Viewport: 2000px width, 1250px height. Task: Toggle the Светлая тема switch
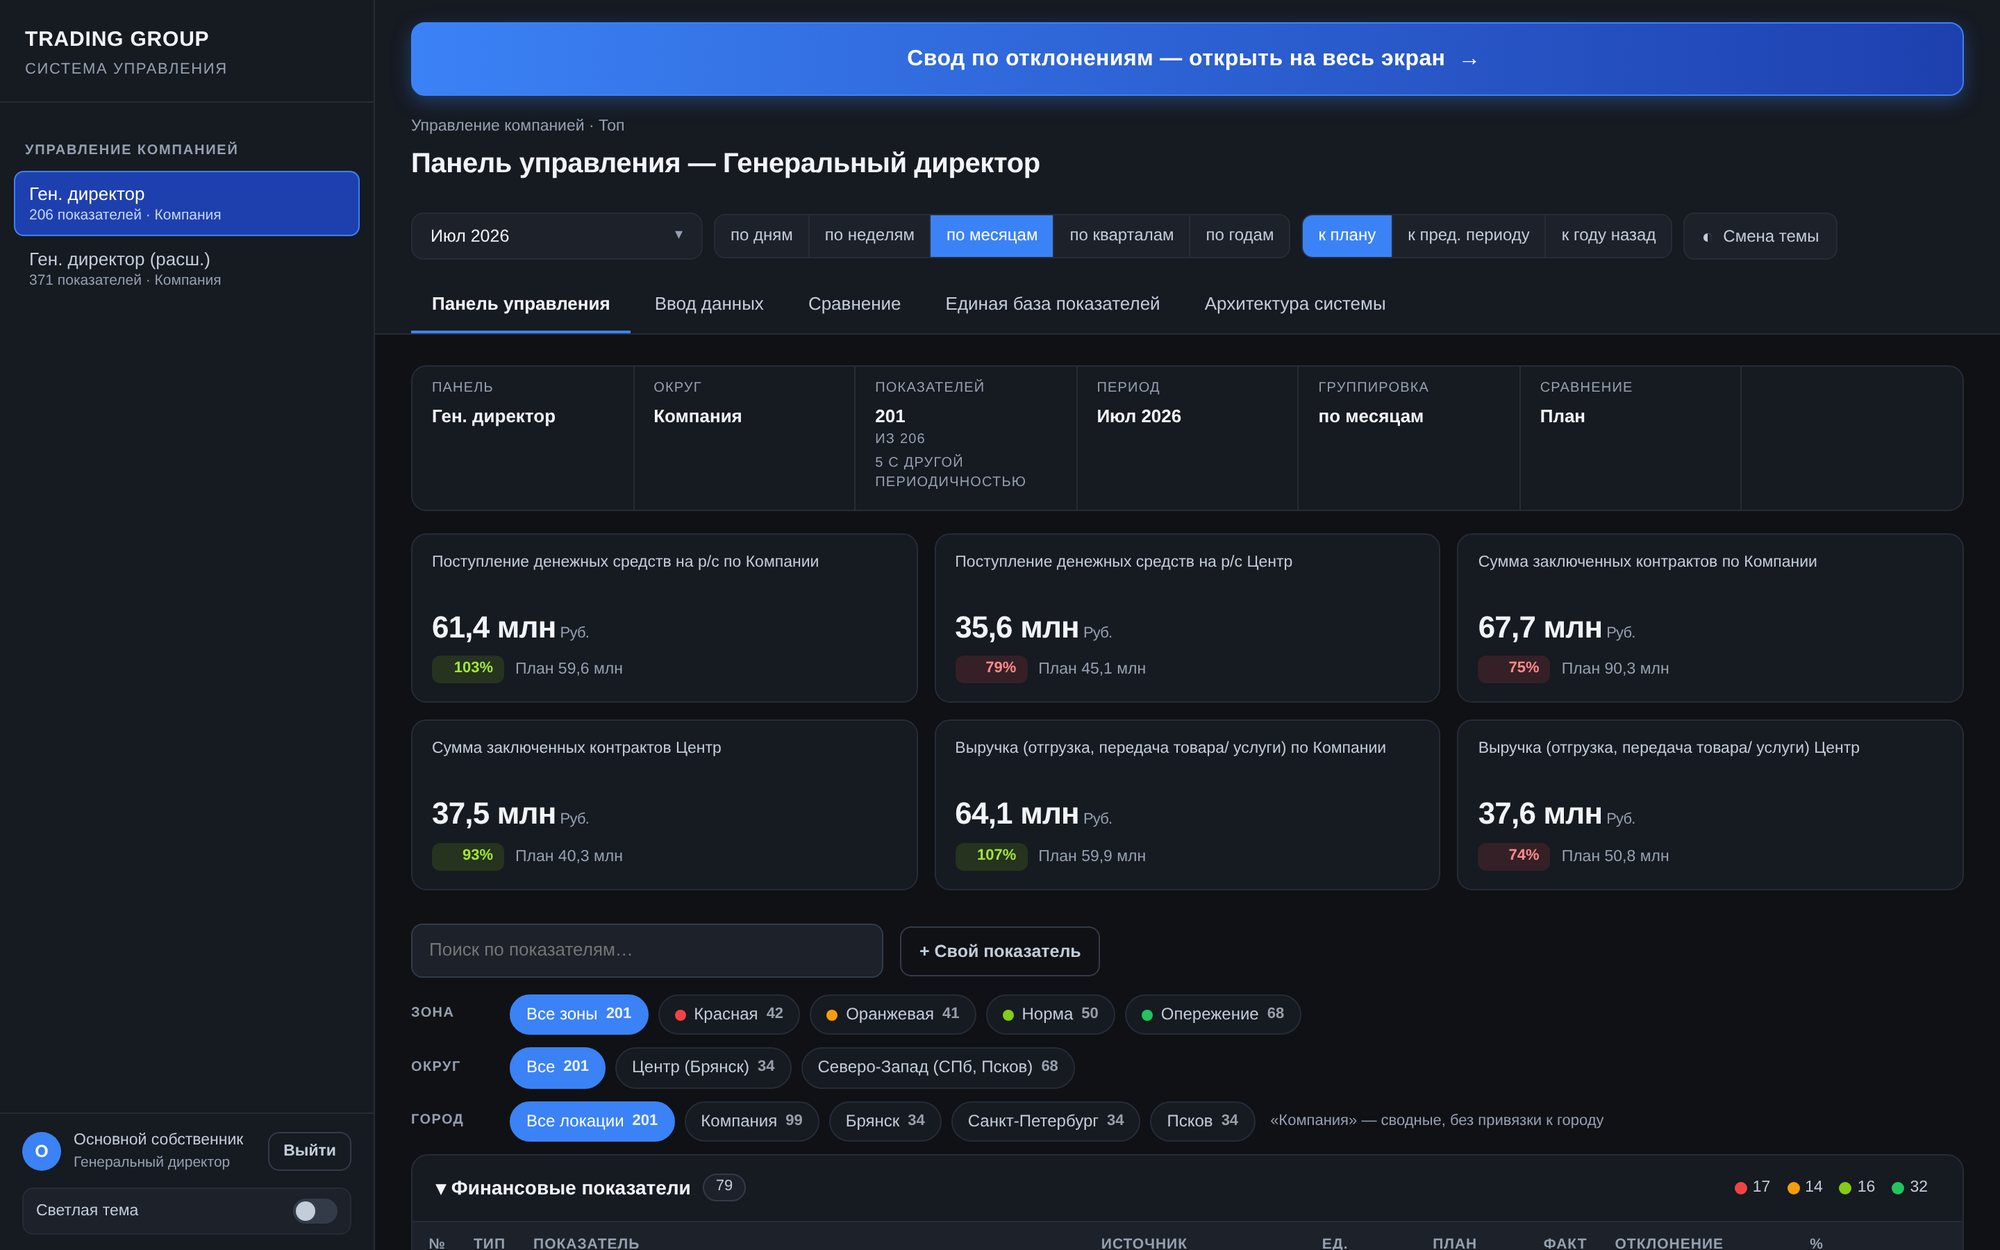tap(315, 1211)
